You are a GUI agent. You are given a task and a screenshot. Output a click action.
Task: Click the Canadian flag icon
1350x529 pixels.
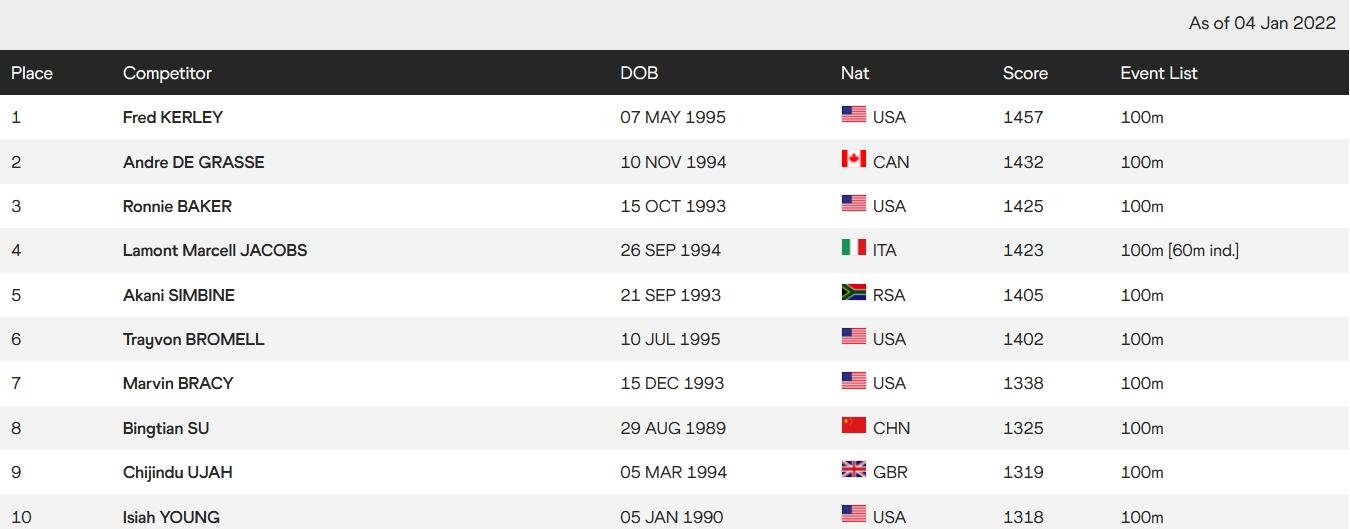pyautogui.click(x=853, y=159)
